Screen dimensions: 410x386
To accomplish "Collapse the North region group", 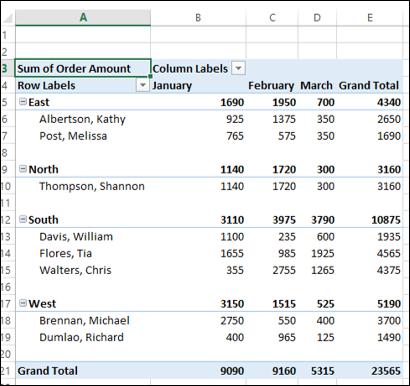I will pyautogui.click(x=22, y=169).
